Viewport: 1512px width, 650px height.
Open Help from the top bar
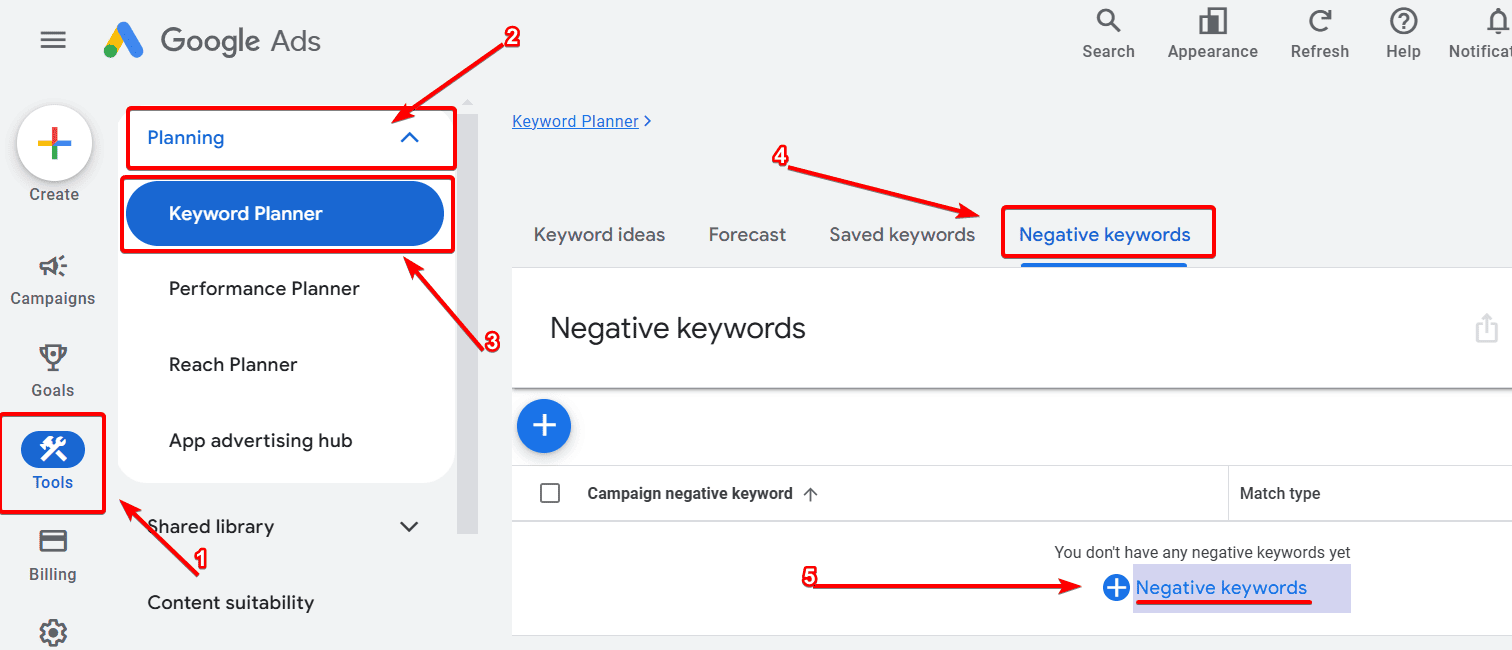pos(1402,30)
